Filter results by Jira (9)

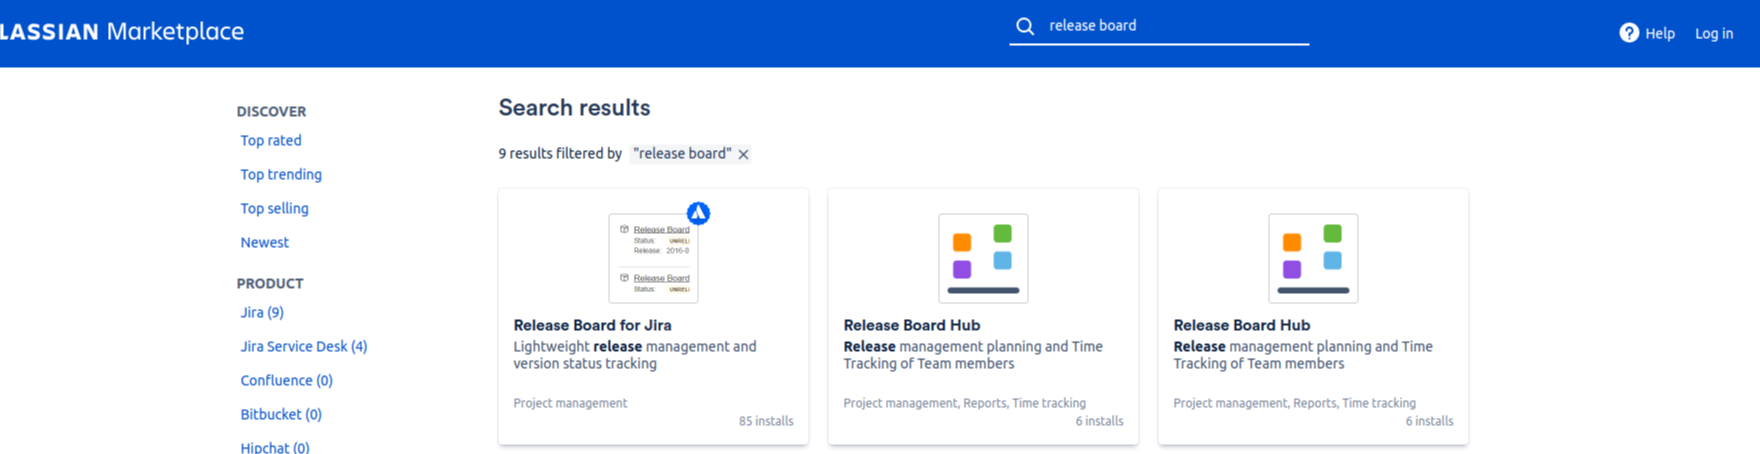(x=262, y=313)
